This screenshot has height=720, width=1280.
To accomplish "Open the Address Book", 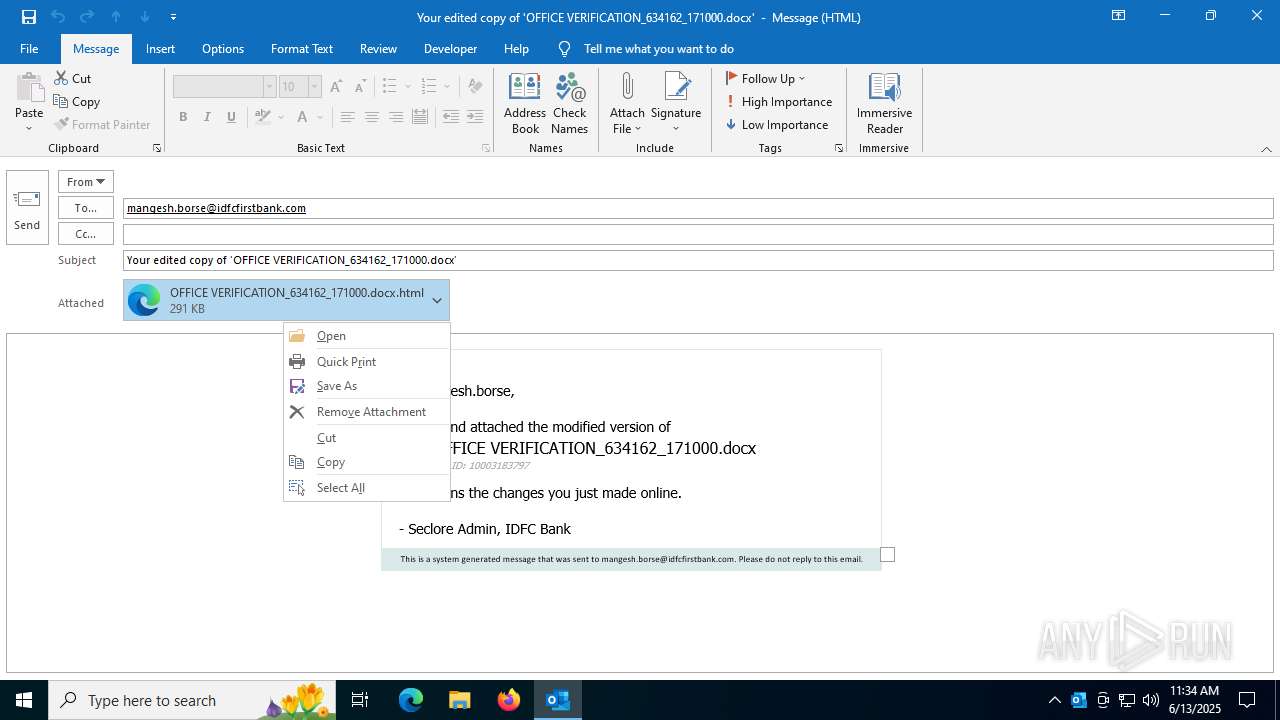I will tap(525, 103).
